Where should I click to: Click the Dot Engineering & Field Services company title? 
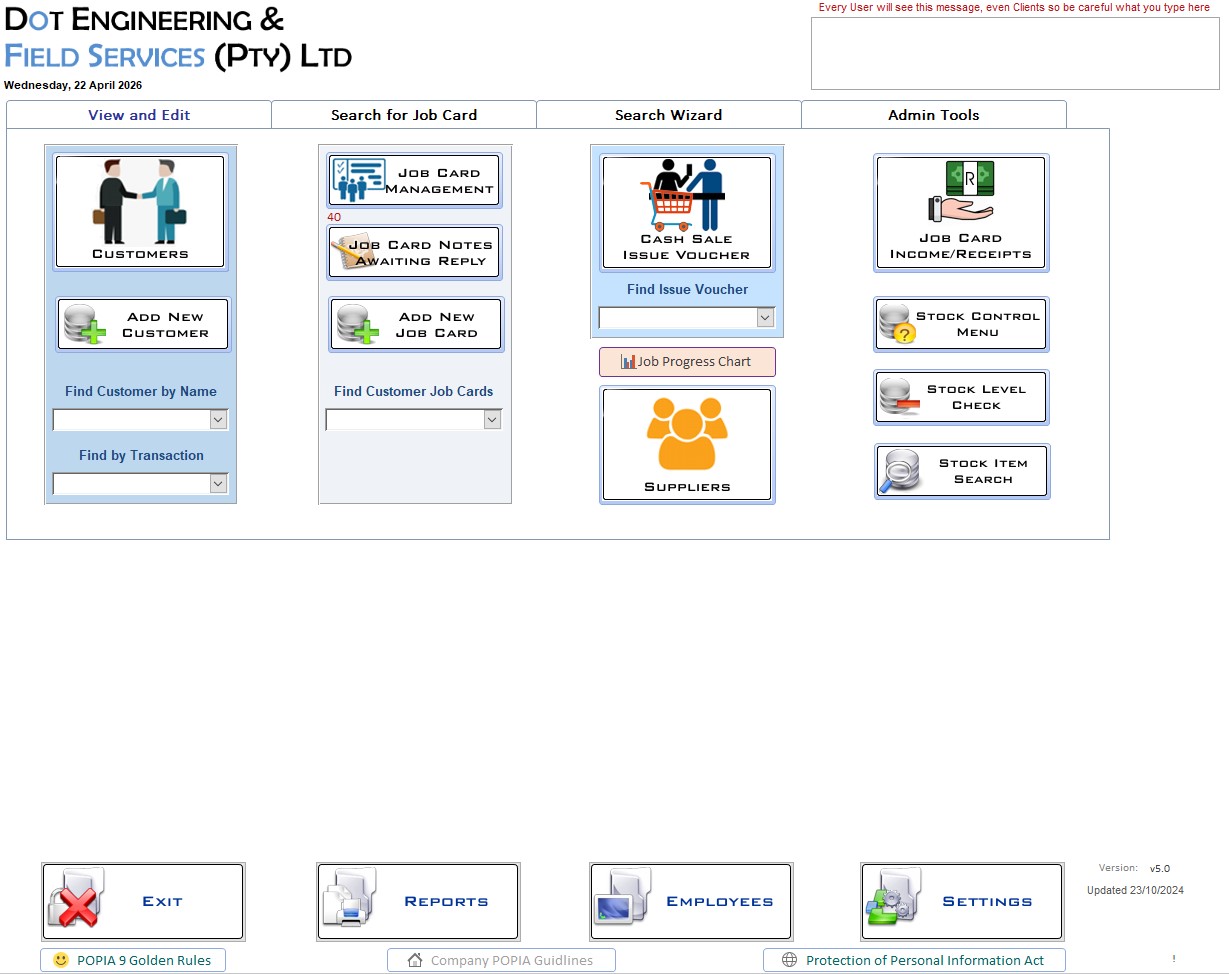click(178, 37)
